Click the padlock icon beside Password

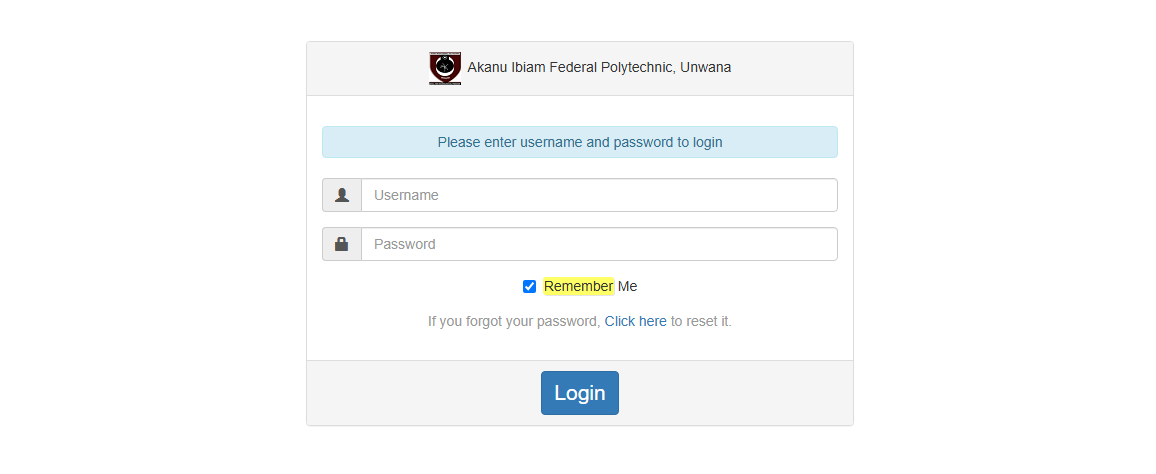[x=341, y=244]
